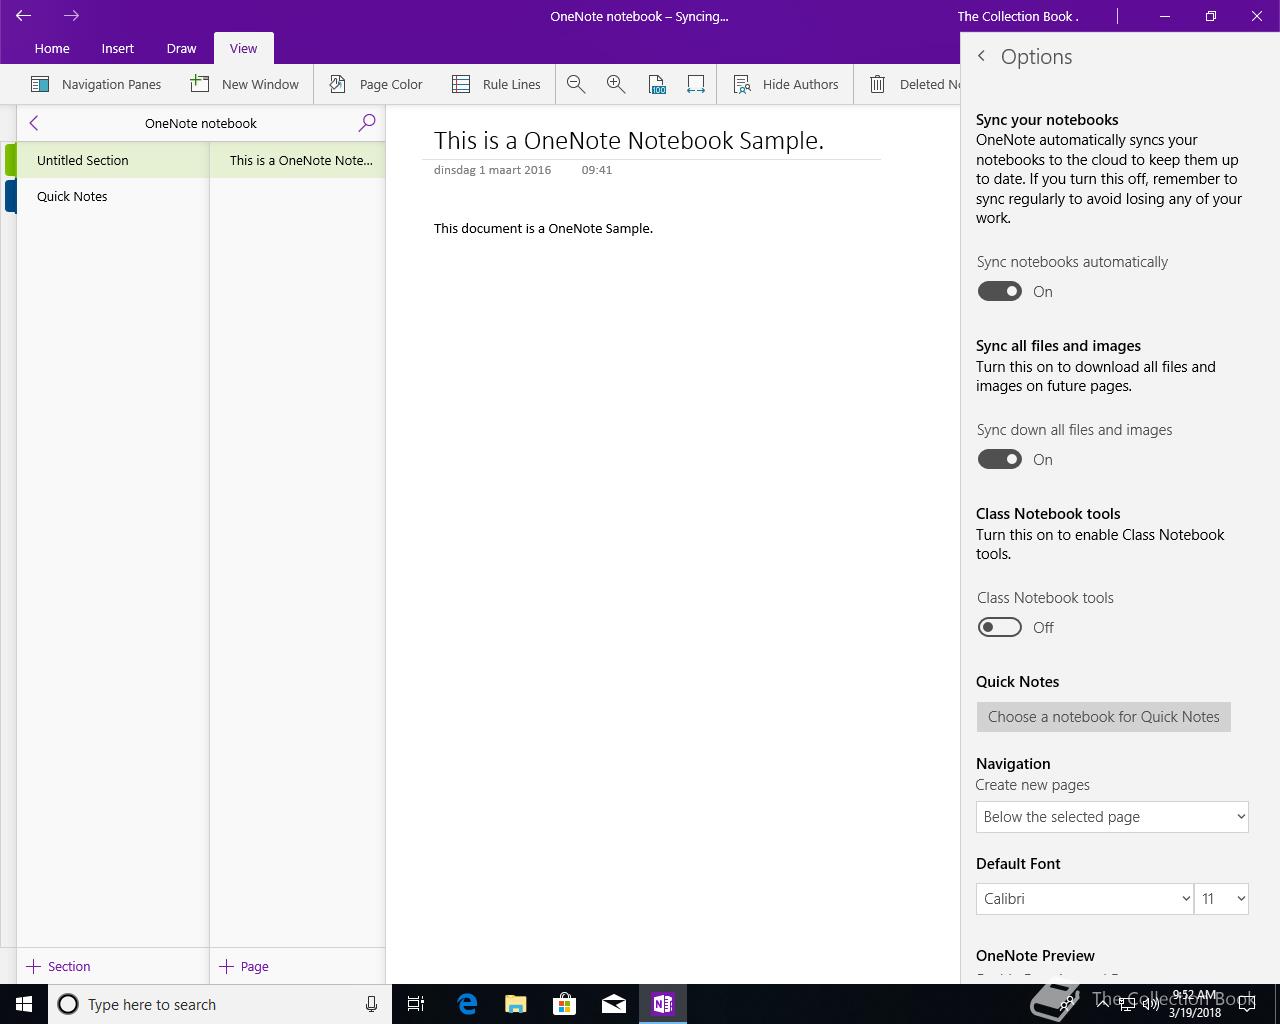Switch to the Insert tab
This screenshot has width=1280, height=1024.
click(x=117, y=48)
